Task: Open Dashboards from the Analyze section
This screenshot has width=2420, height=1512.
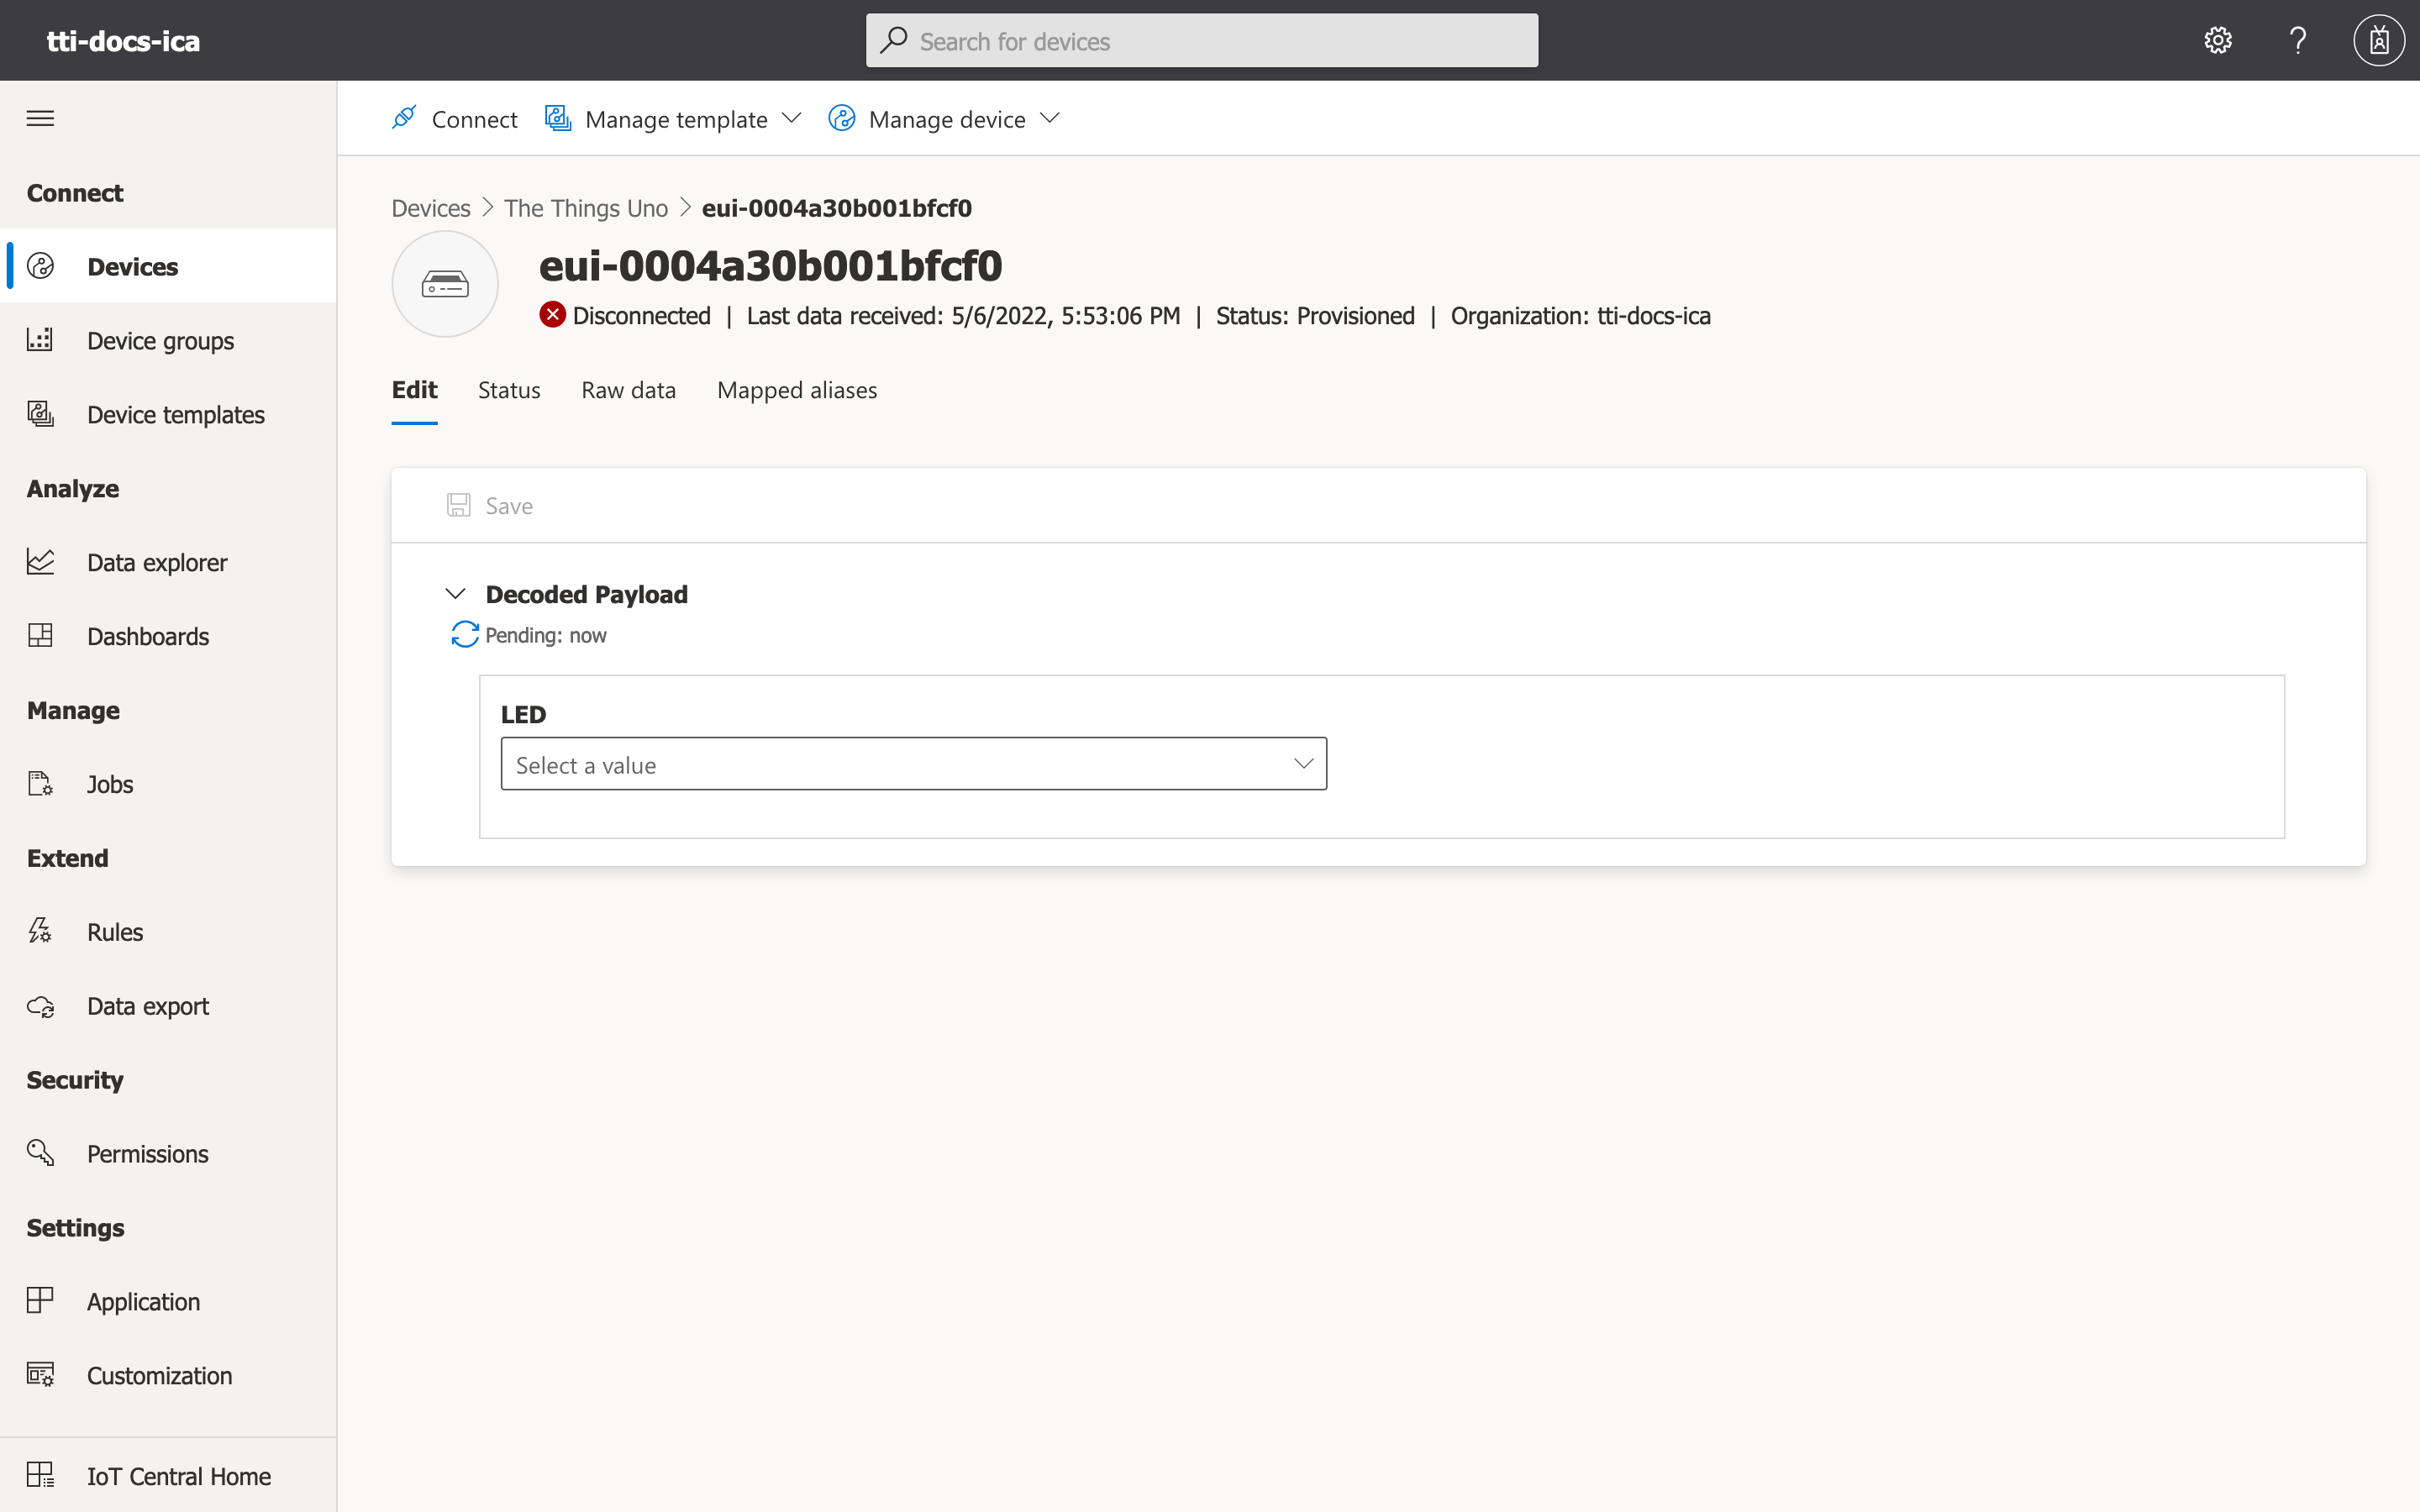Action: (147, 636)
